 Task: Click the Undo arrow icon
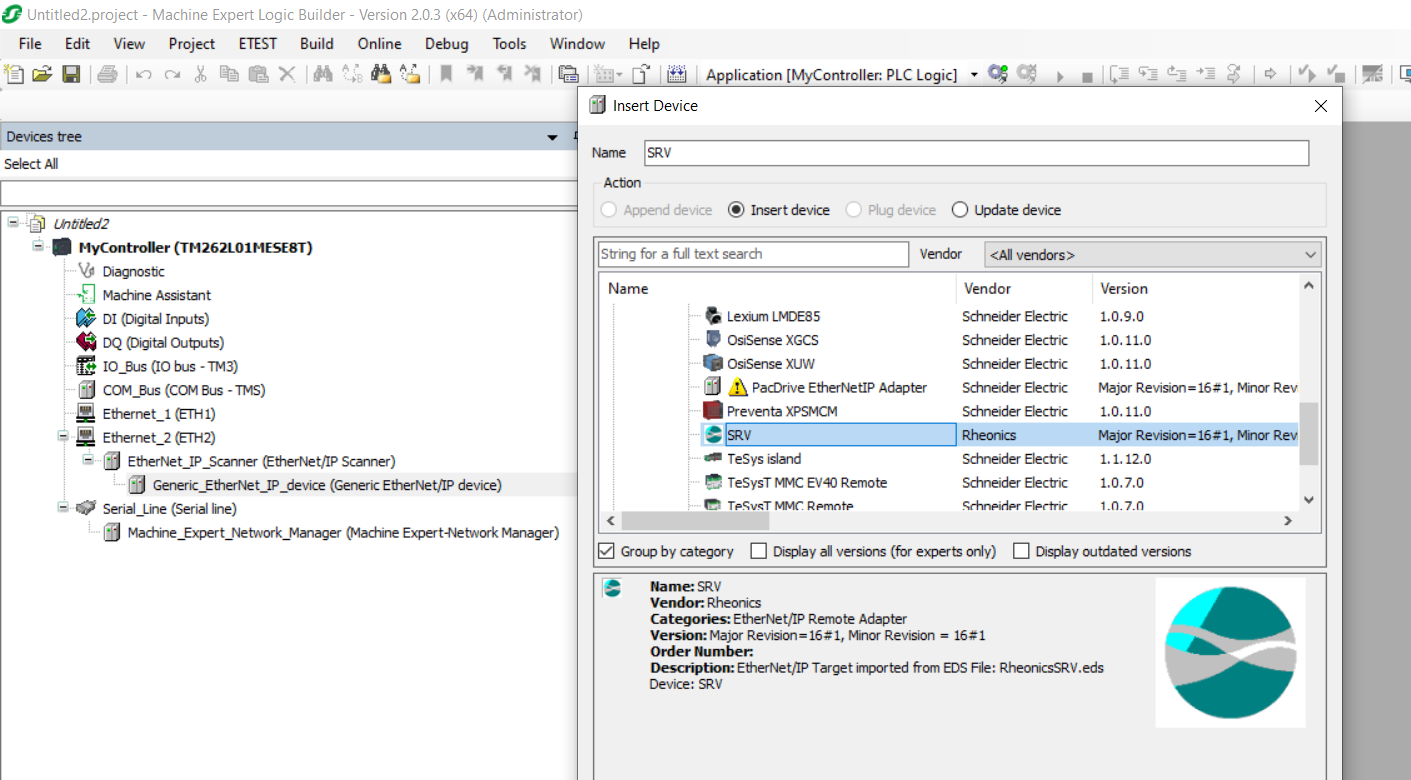[144, 75]
